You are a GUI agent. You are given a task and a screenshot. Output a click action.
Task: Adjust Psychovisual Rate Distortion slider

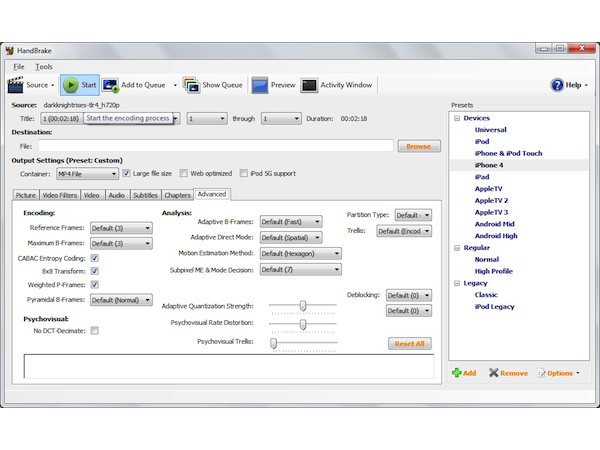303,324
